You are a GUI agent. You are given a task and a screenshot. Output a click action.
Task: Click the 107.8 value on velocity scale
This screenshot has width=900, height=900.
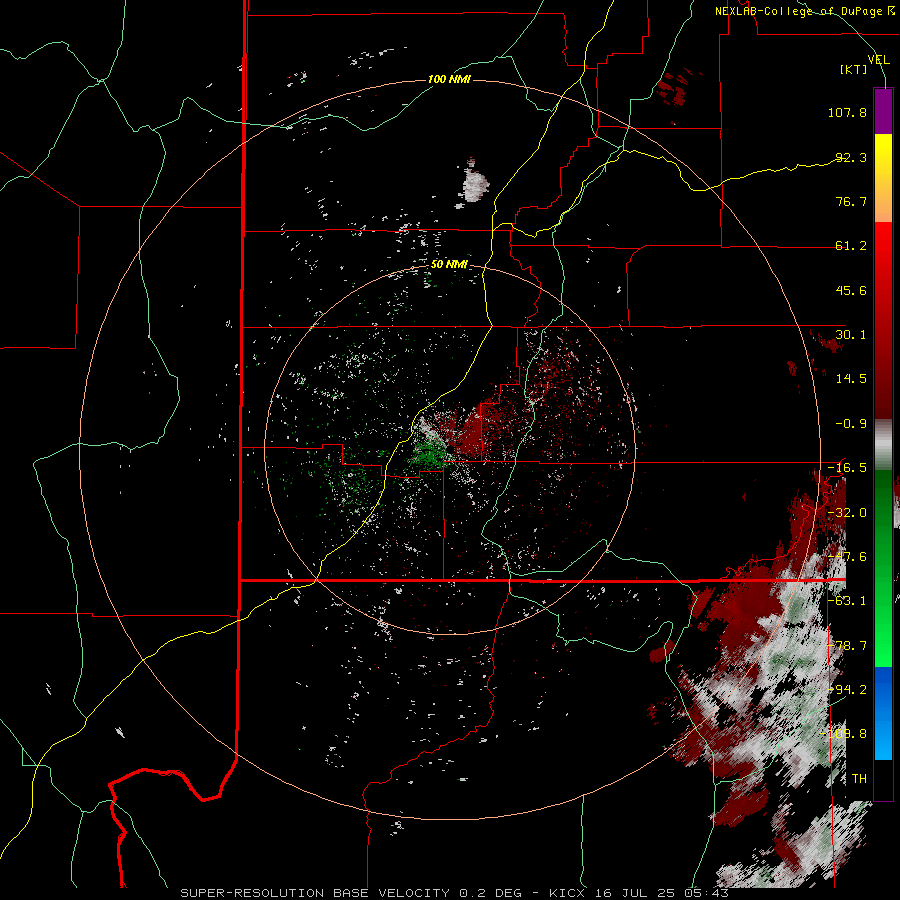(847, 112)
